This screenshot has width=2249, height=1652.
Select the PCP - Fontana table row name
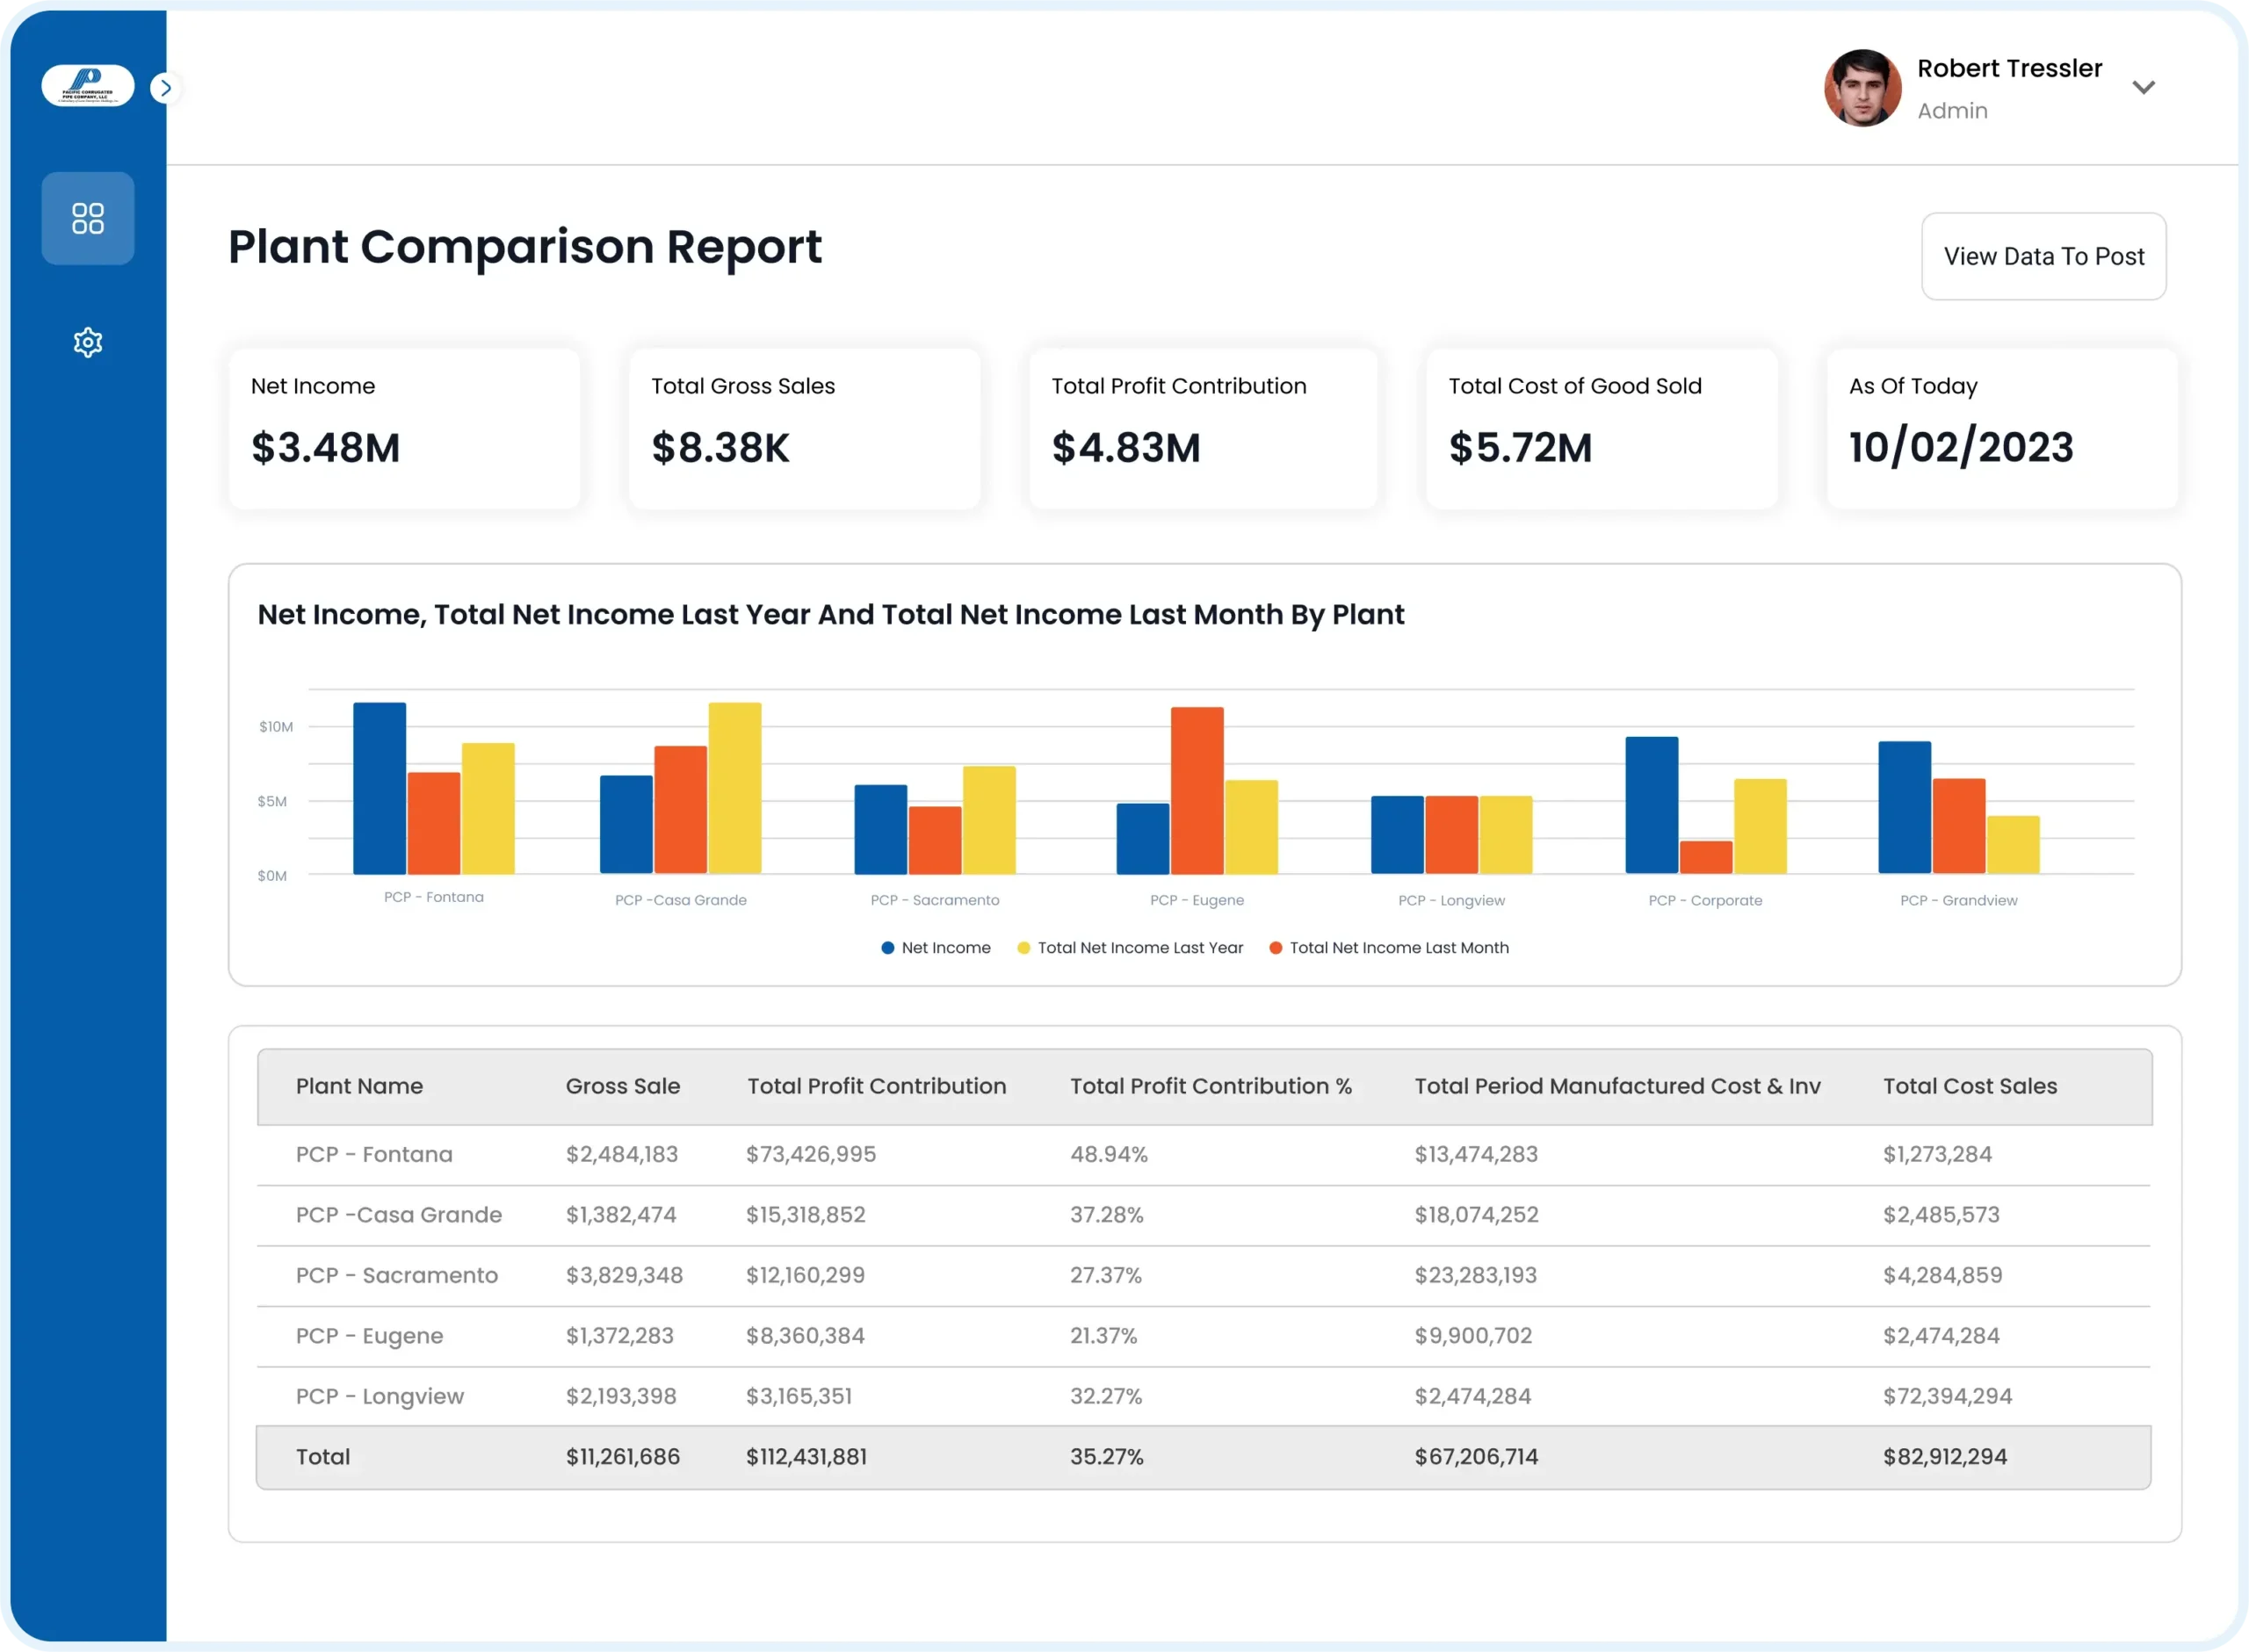pos(374,1155)
